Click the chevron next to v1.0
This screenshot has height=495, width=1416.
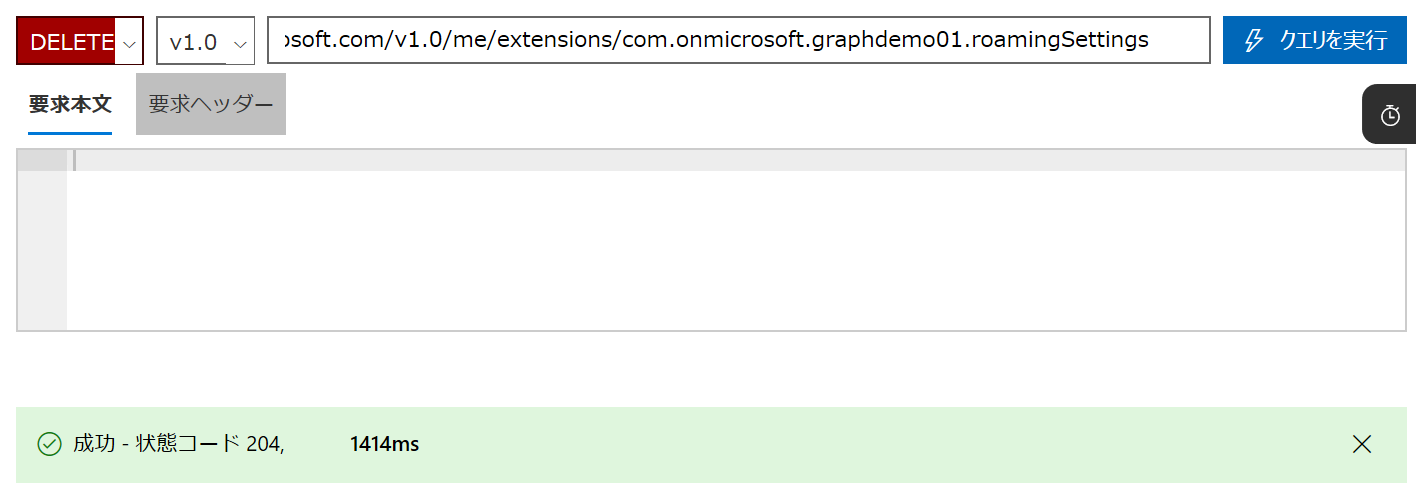pos(240,44)
